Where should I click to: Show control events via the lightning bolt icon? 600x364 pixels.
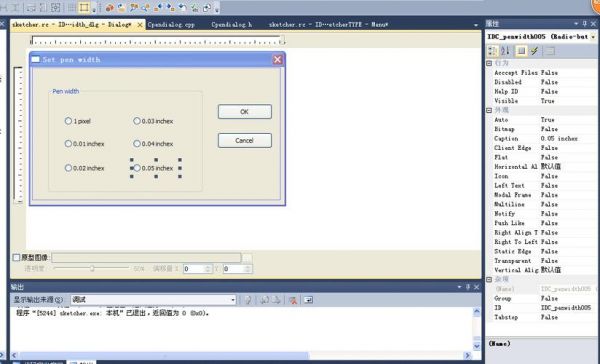535,51
